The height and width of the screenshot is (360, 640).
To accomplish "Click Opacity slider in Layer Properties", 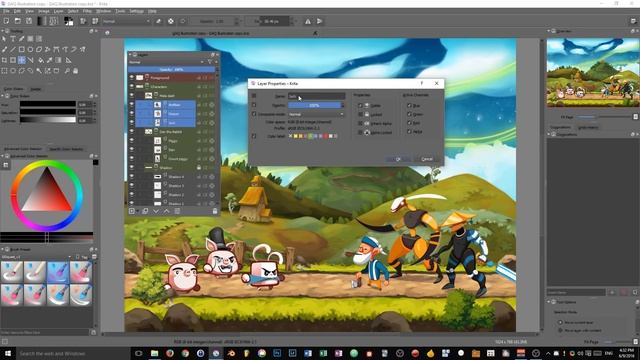I will [x=314, y=105].
